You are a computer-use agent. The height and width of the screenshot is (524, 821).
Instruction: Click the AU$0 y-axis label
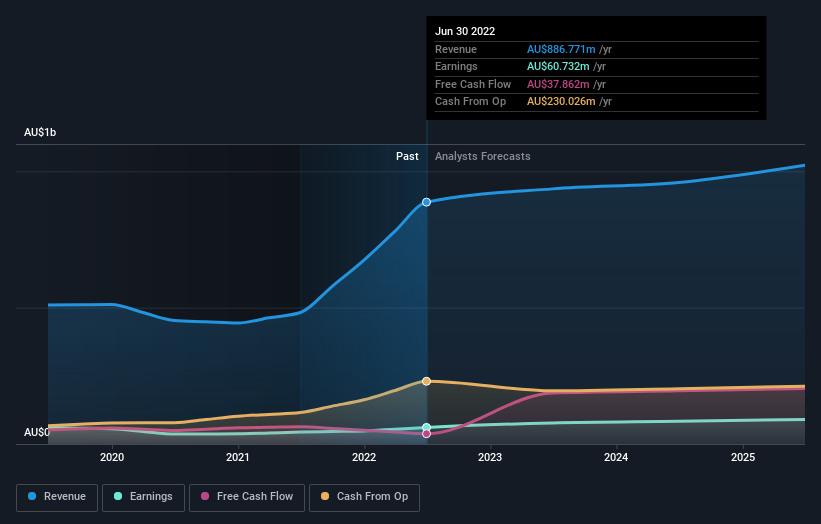click(x=36, y=432)
